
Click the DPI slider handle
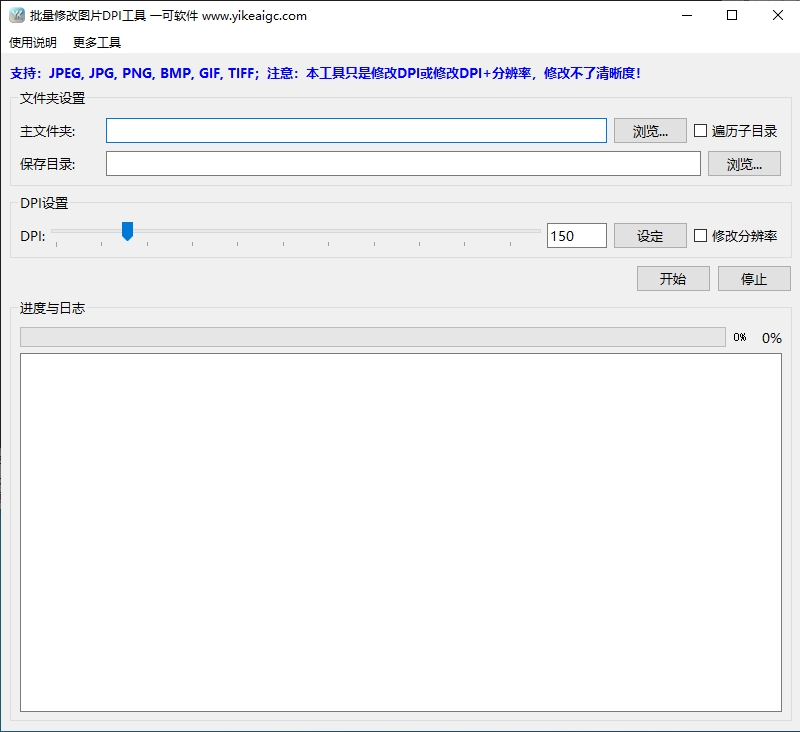[x=128, y=231]
